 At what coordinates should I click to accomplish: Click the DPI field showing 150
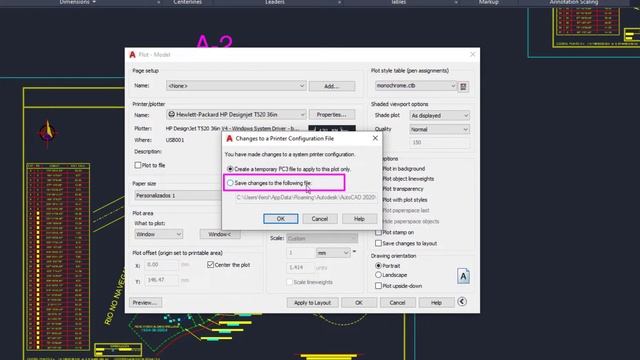(x=439, y=142)
